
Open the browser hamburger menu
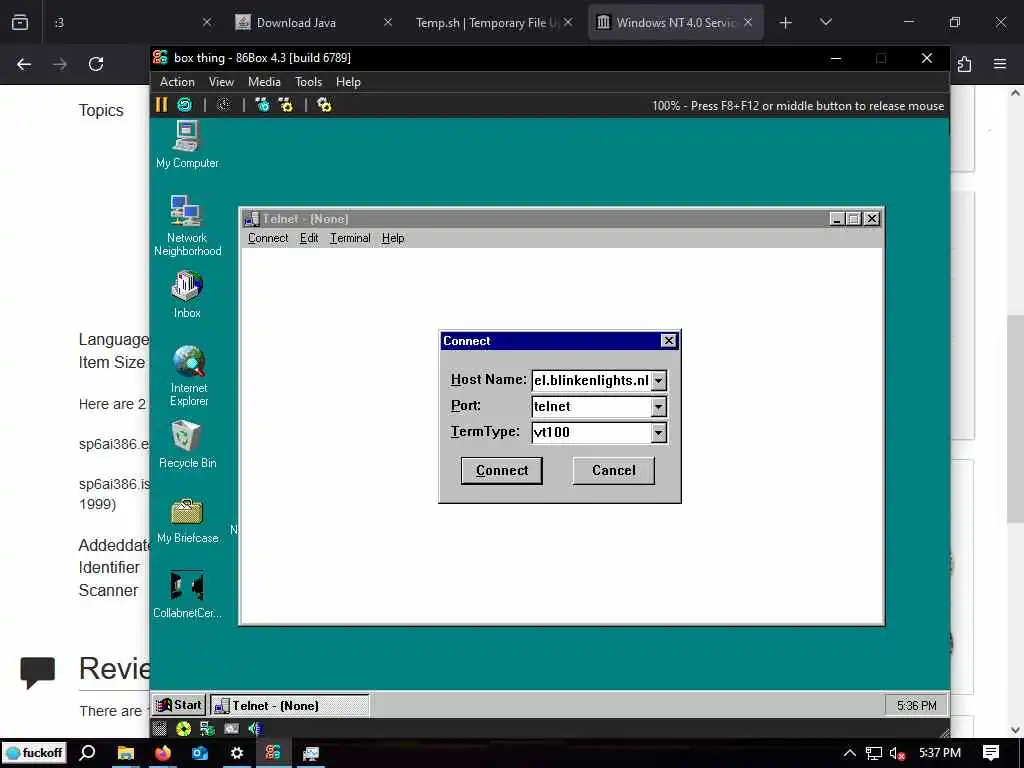(x=1000, y=64)
